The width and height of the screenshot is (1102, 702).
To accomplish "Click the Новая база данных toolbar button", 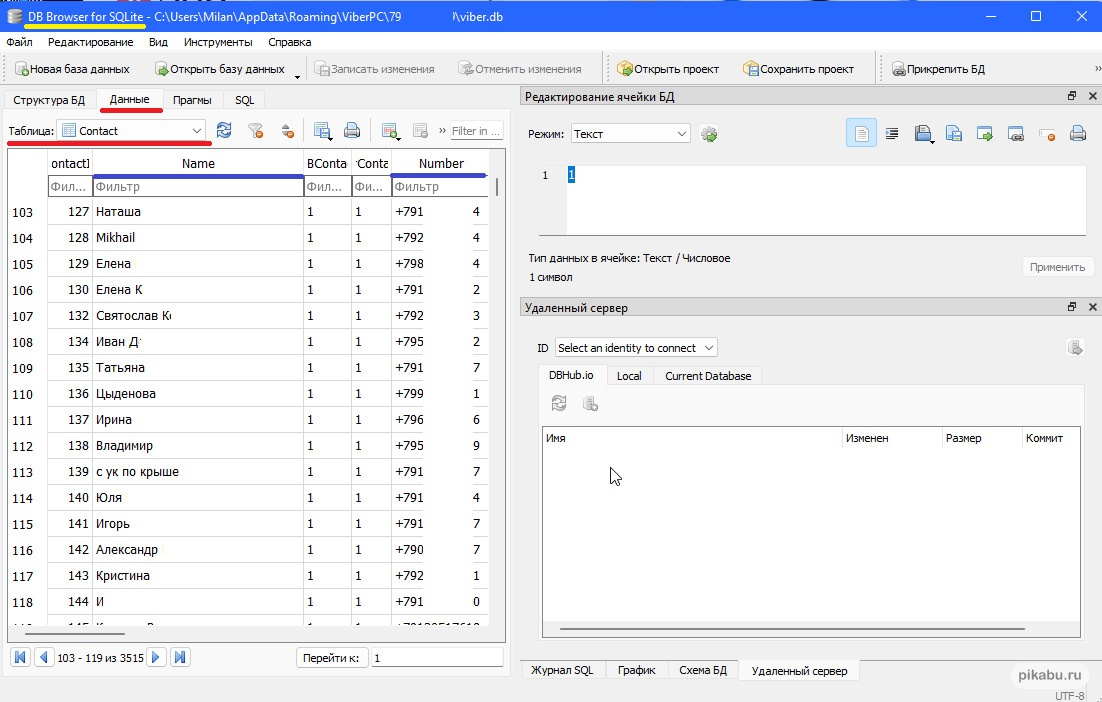I will (x=72, y=69).
